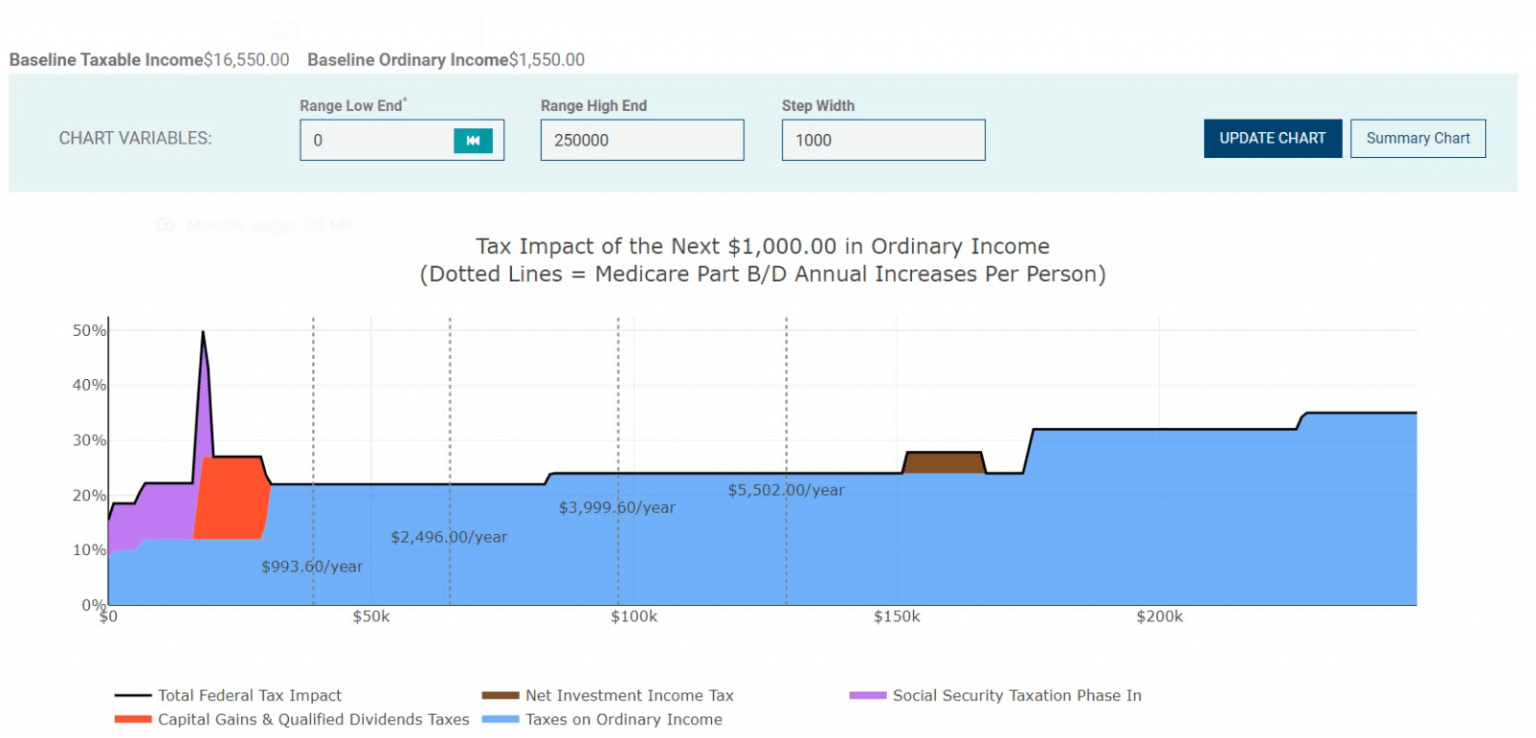
Task: Click the $3,999.60/year Medicare annotation
Action: 617,508
